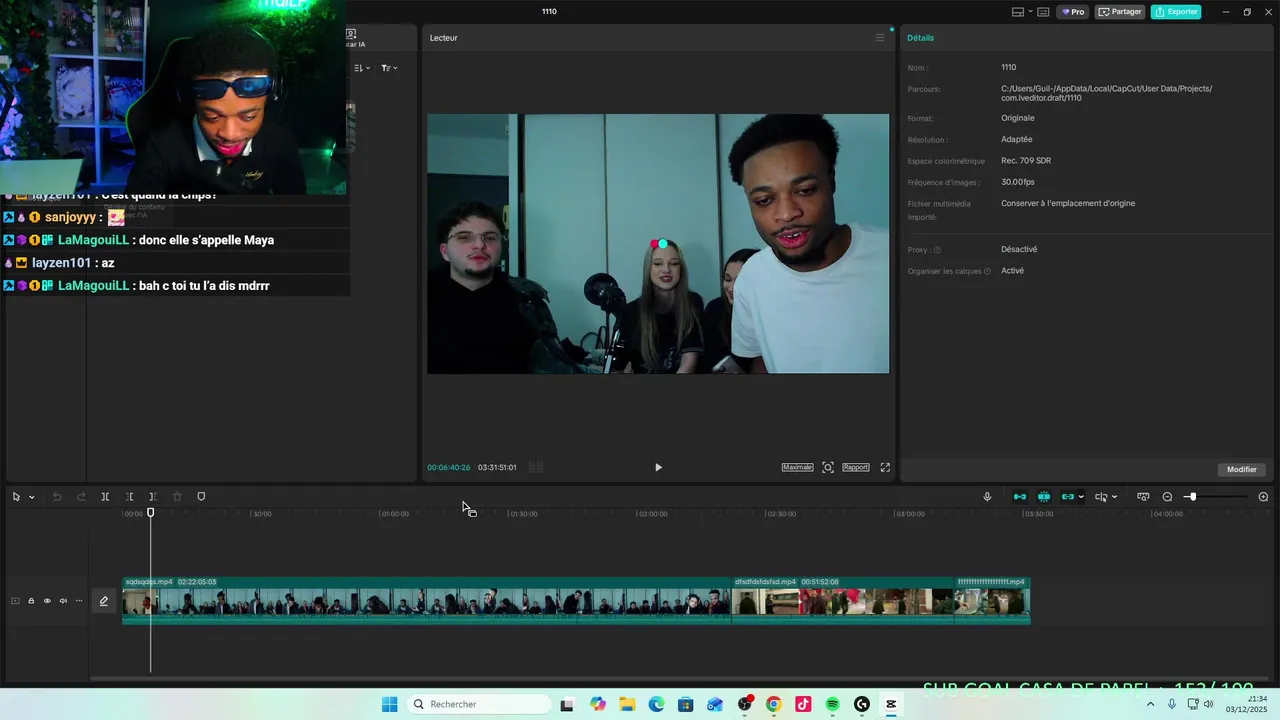Open the selection tool mode dropdown

pyautogui.click(x=32, y=497)
